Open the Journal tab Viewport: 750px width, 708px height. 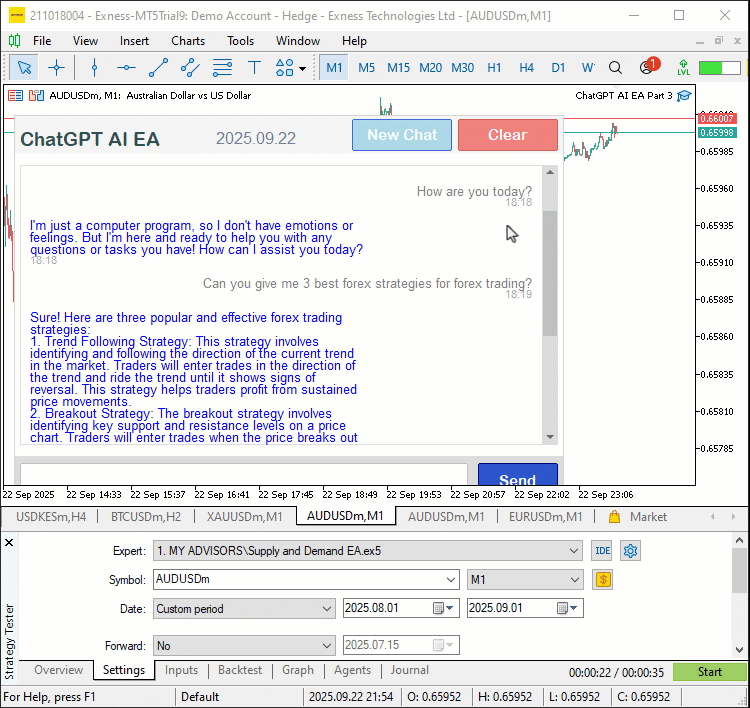tap(409, 670)
